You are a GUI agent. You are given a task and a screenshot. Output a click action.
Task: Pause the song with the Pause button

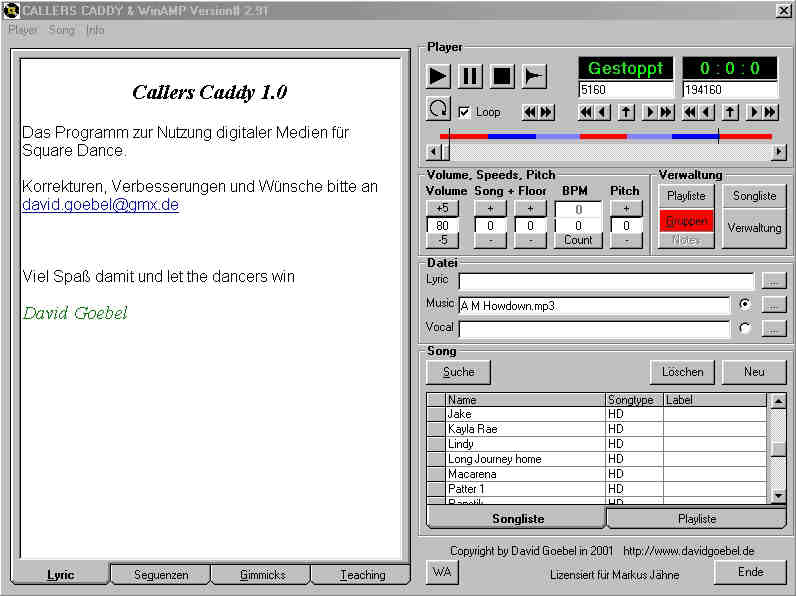coord(470,77)
